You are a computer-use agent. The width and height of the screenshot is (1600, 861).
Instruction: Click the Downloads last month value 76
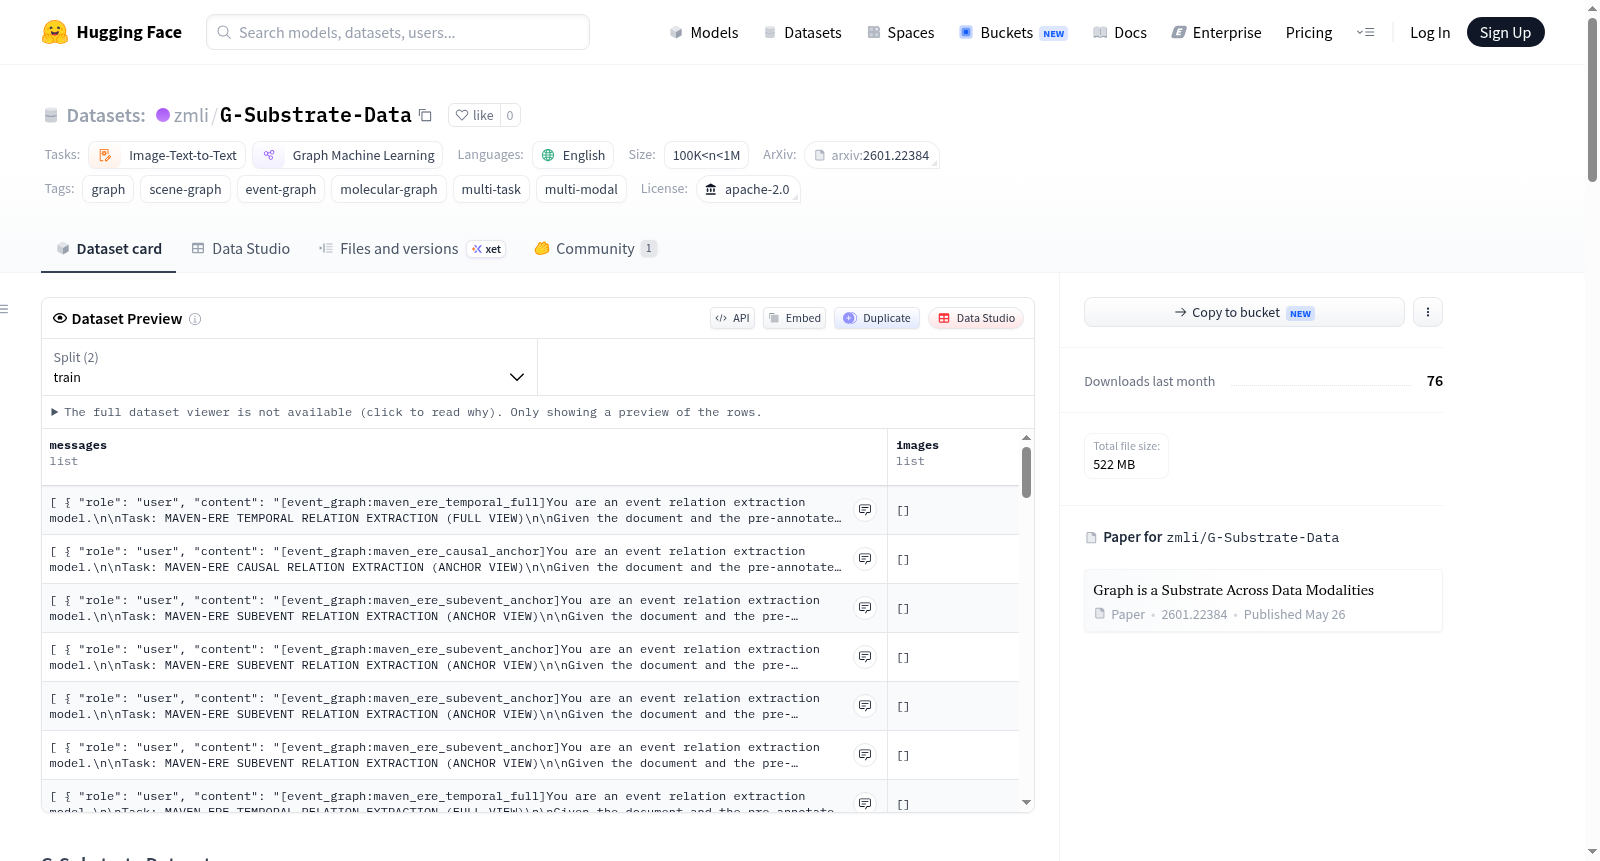pos(1435,381)
